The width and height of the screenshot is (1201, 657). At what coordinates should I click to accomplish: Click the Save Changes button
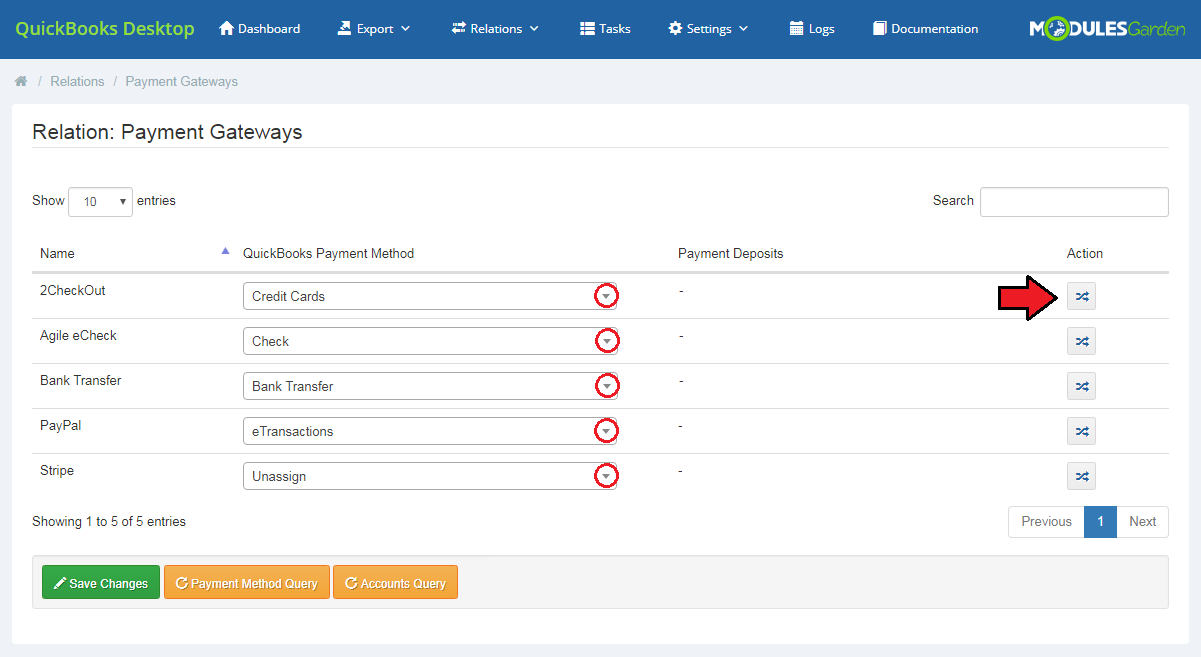coord(101,583)
